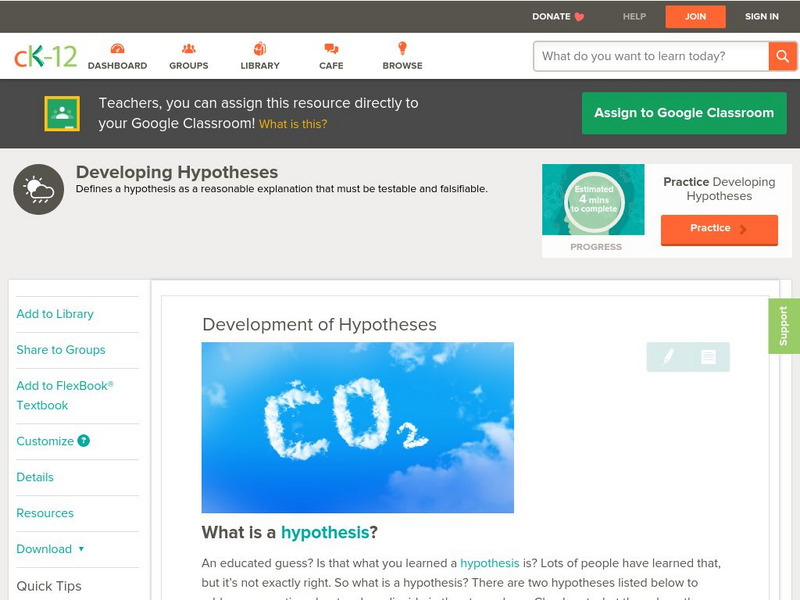800x600 pixels.
Task: Click the Google Classroom icon
Action: [62, 113]
